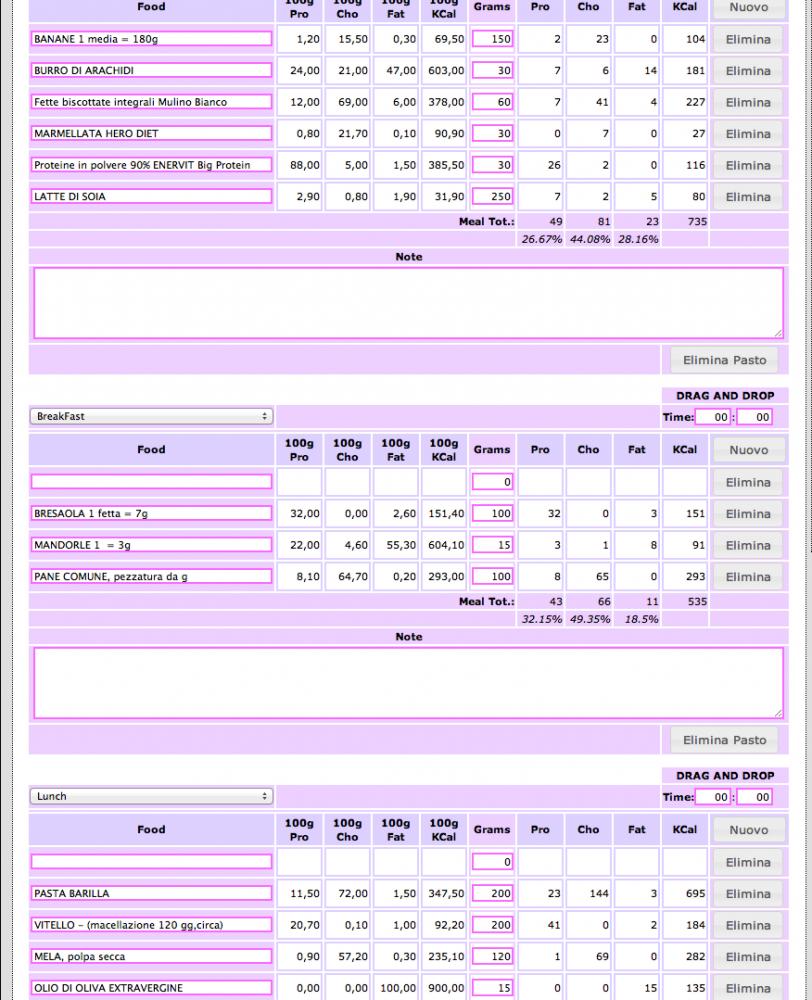Click the LATTE DI SOIA name field
The height and width of the screenshot is (1000, 812).
tap(152, 196)
